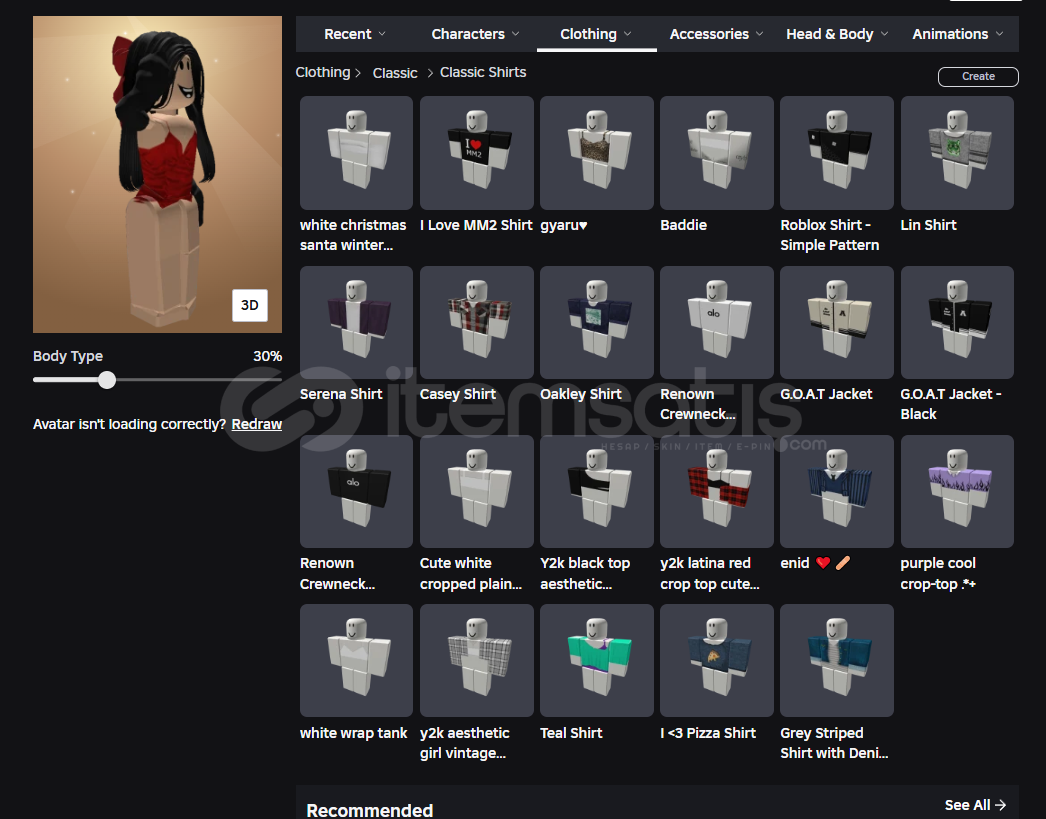Click the "Serena Shirt" item name

coord(341,394)
